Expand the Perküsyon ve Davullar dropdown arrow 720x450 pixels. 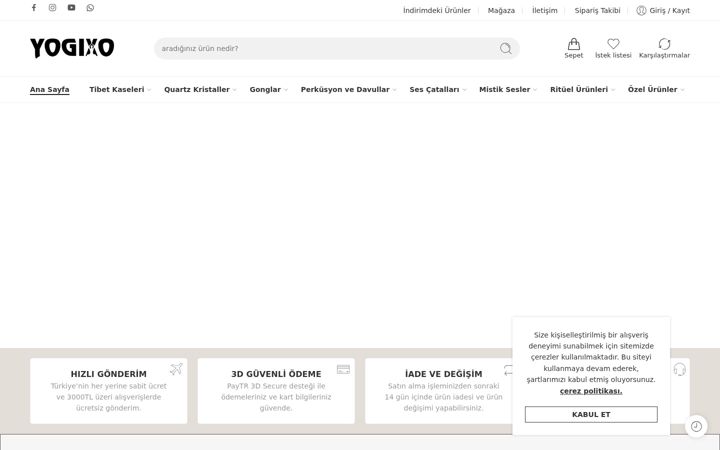click(x=394, y=90)
